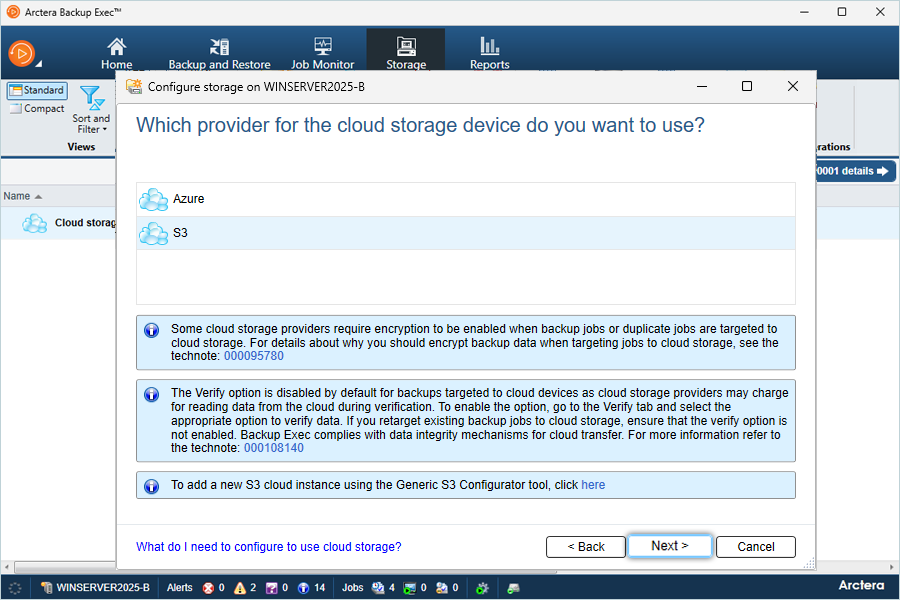This screenshot has width=900, height=600.
Task: Switch to Backup and Restore tab
Action: (219, 53)
